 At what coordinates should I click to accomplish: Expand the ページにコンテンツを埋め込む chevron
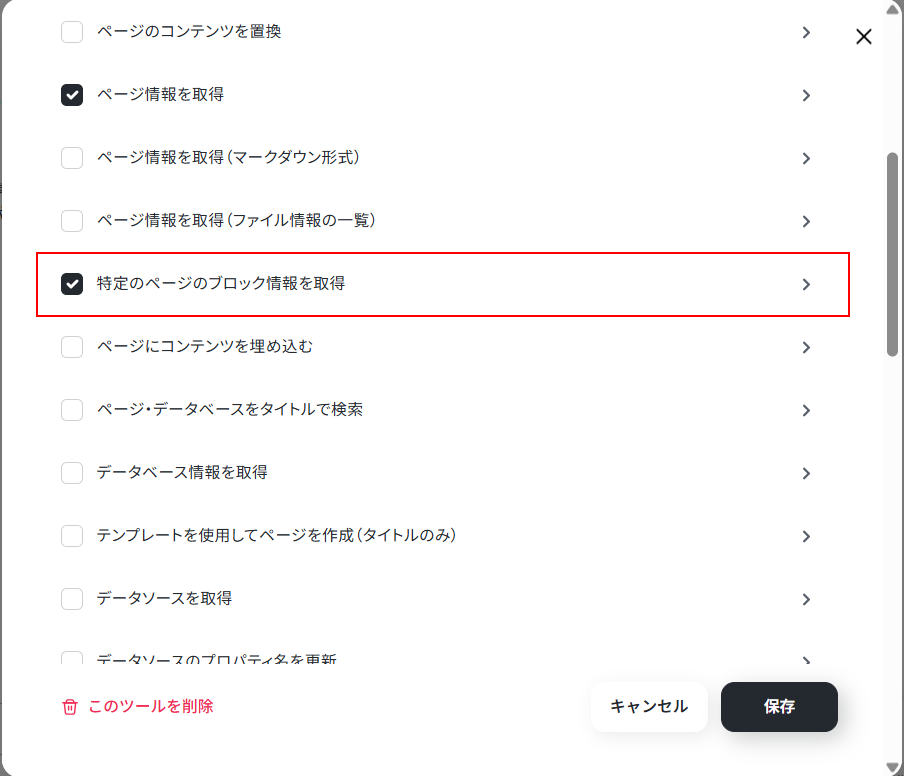click(x=806, y=347)
